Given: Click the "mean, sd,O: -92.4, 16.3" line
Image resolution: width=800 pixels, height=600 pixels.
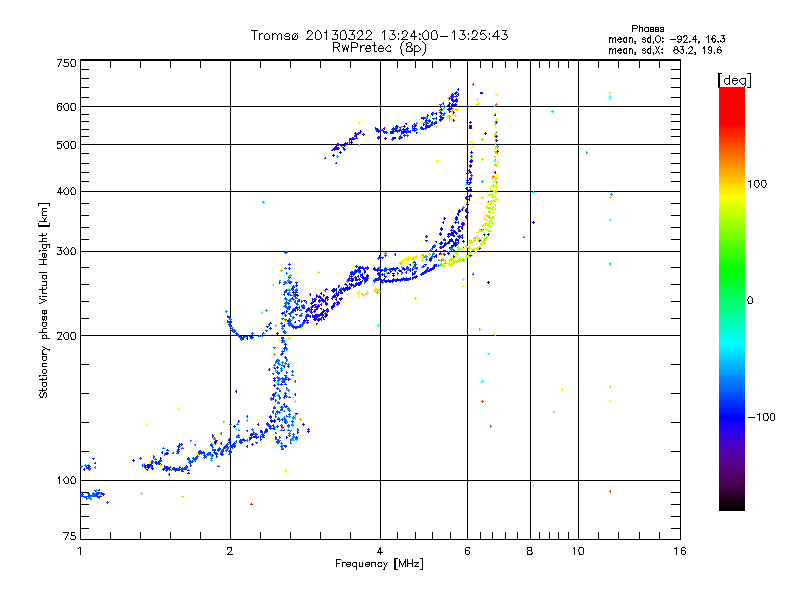Looking at the screenshot, I should [x=667, y=39].
